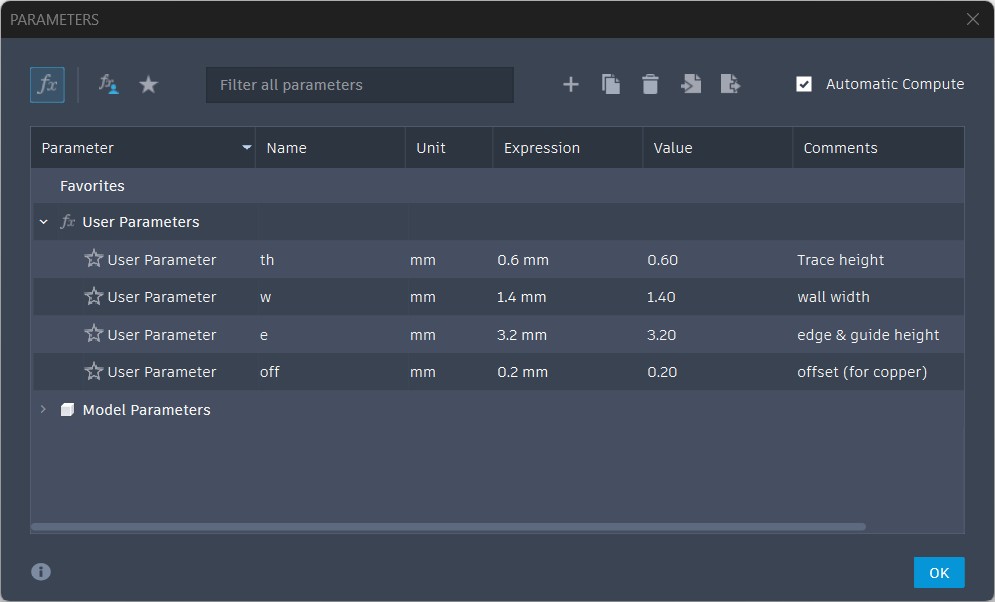The image size is (995, 602).
Task: Sort by the Expression column header
Action: [542, 148]
